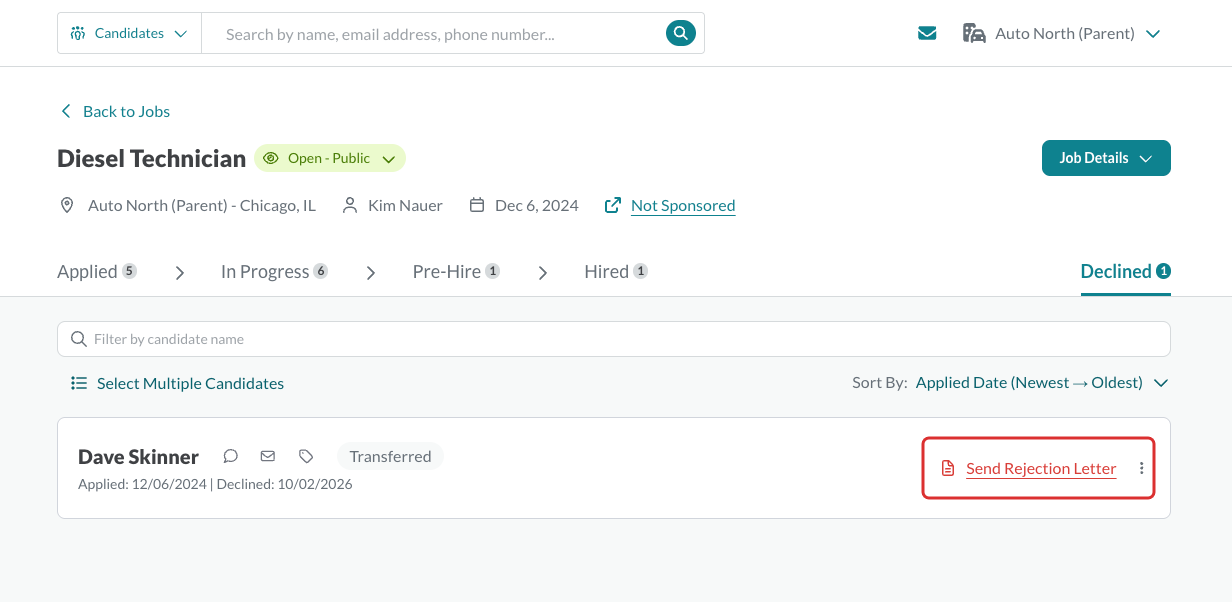Open the Open - Public status dropdown
Screen dimensions: 1232x602
330,158
